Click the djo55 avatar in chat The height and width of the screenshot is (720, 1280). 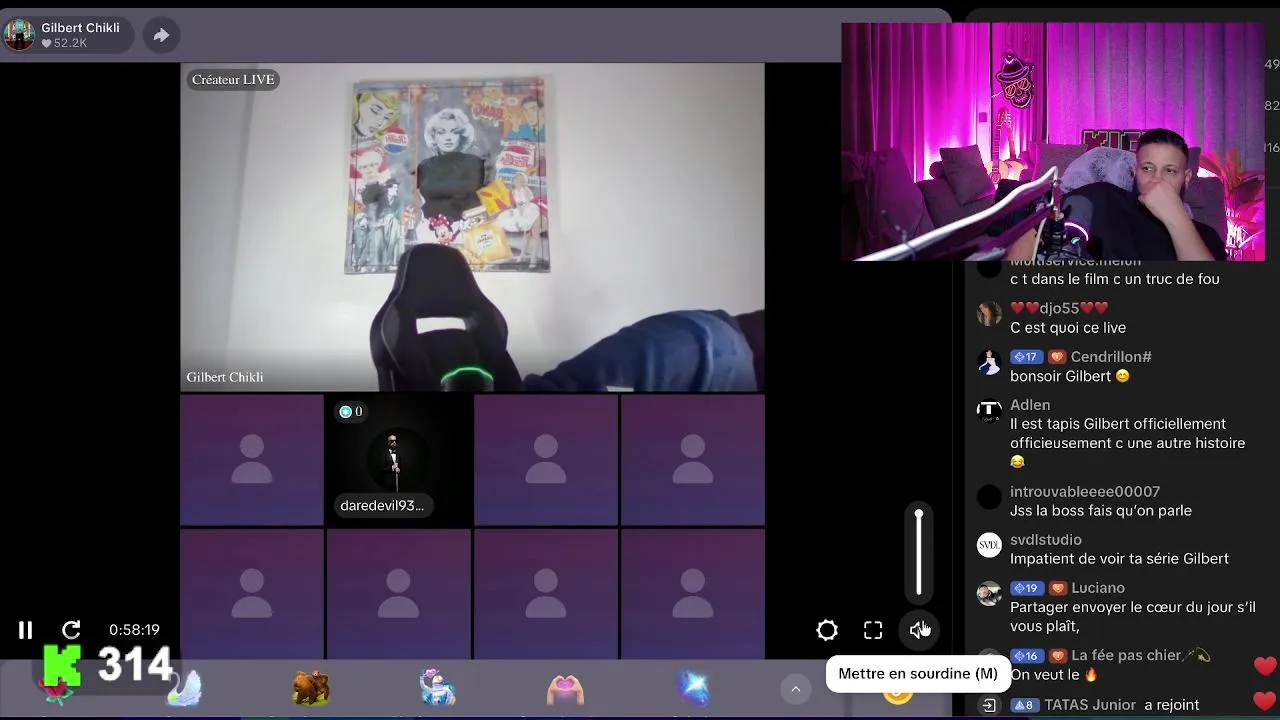pyautogui.click(x=989, y=314)
